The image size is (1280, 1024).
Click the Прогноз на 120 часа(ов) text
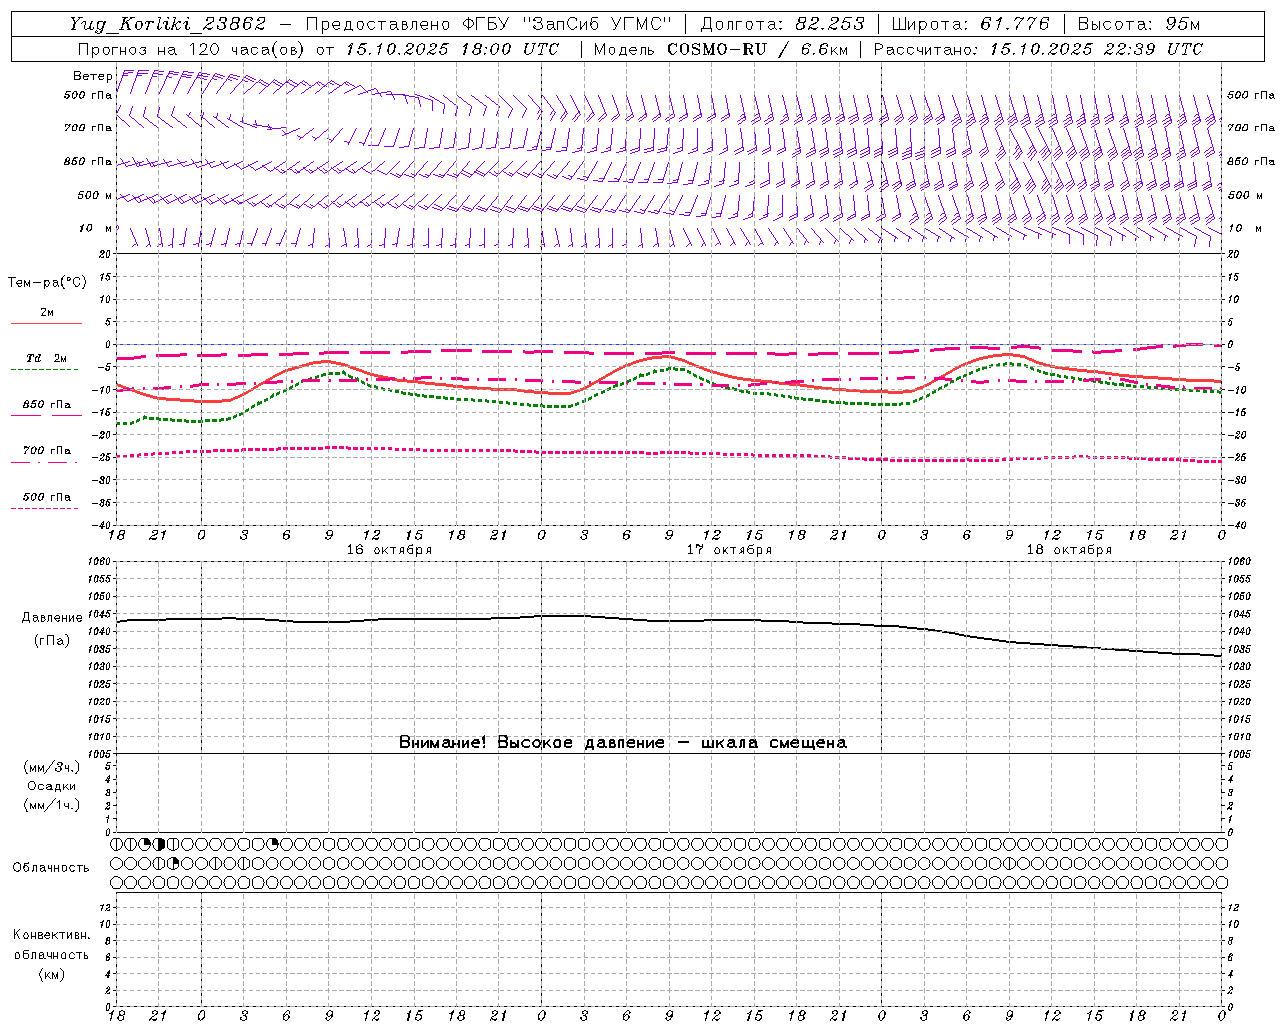193,49
